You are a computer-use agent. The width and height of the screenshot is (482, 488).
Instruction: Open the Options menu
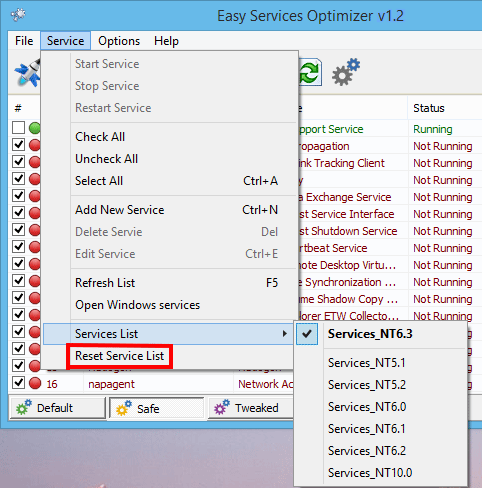click(x=119, y=41)
